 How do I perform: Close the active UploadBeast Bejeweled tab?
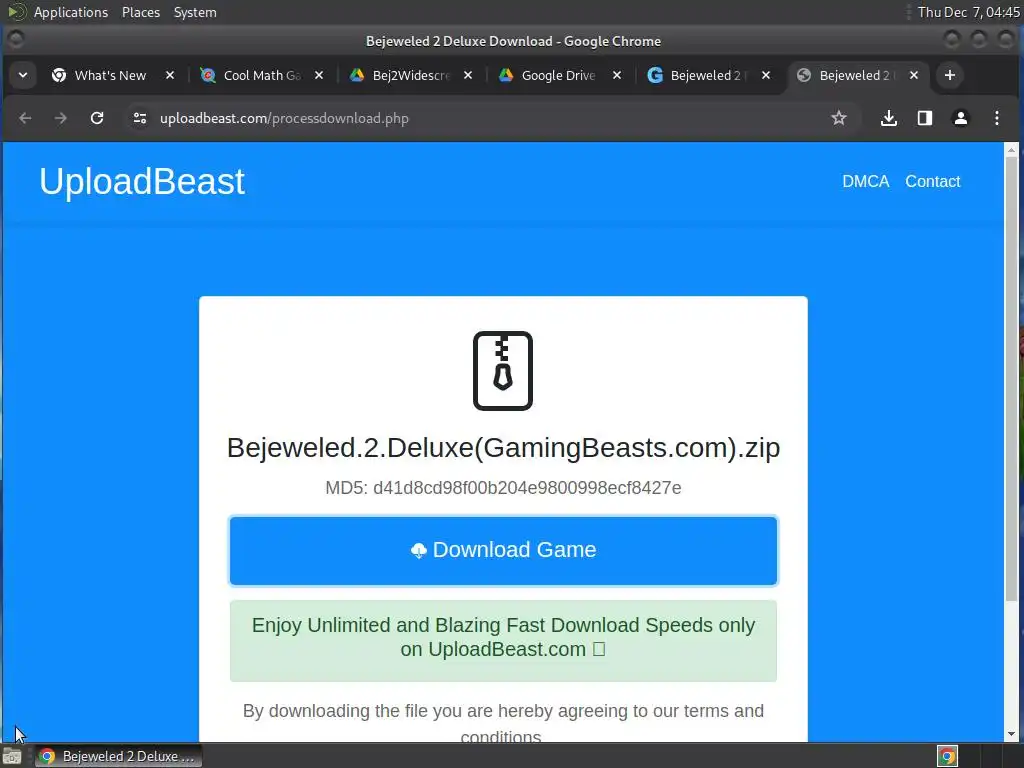(x=914, y=75)
